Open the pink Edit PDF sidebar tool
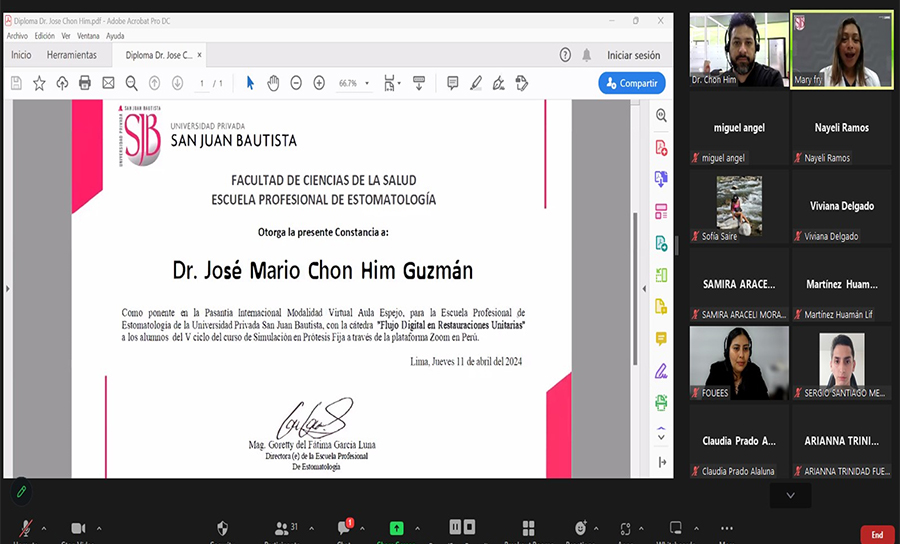 click(661, 211)
